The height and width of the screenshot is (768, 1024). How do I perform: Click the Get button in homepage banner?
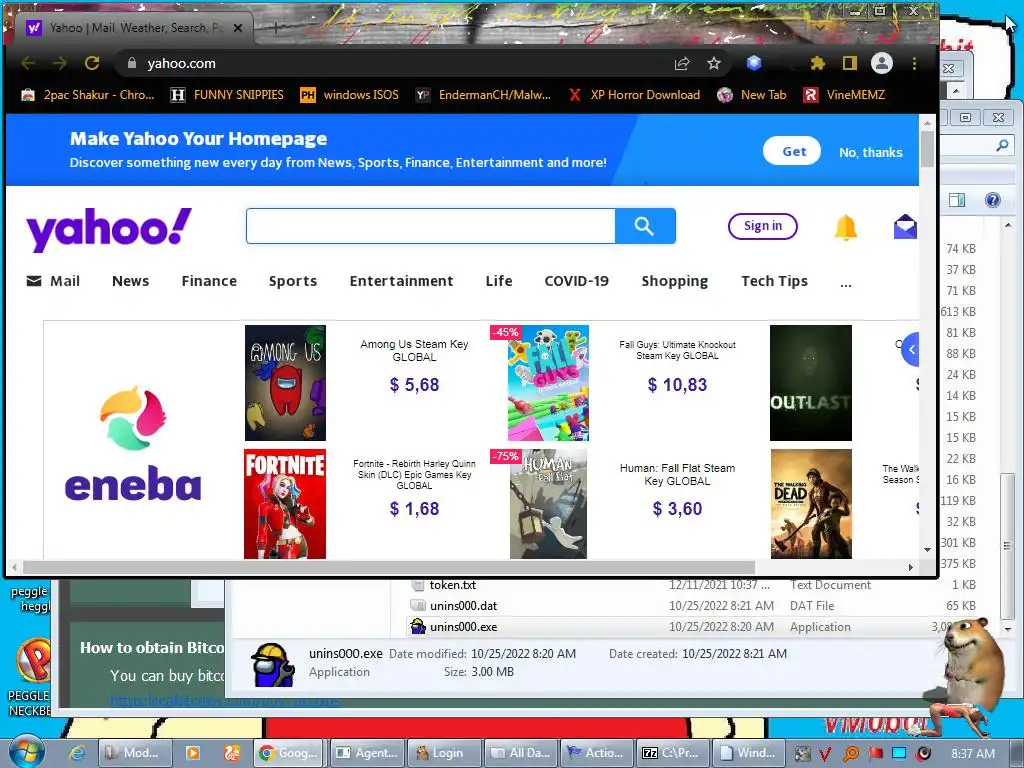pos(792,151)
